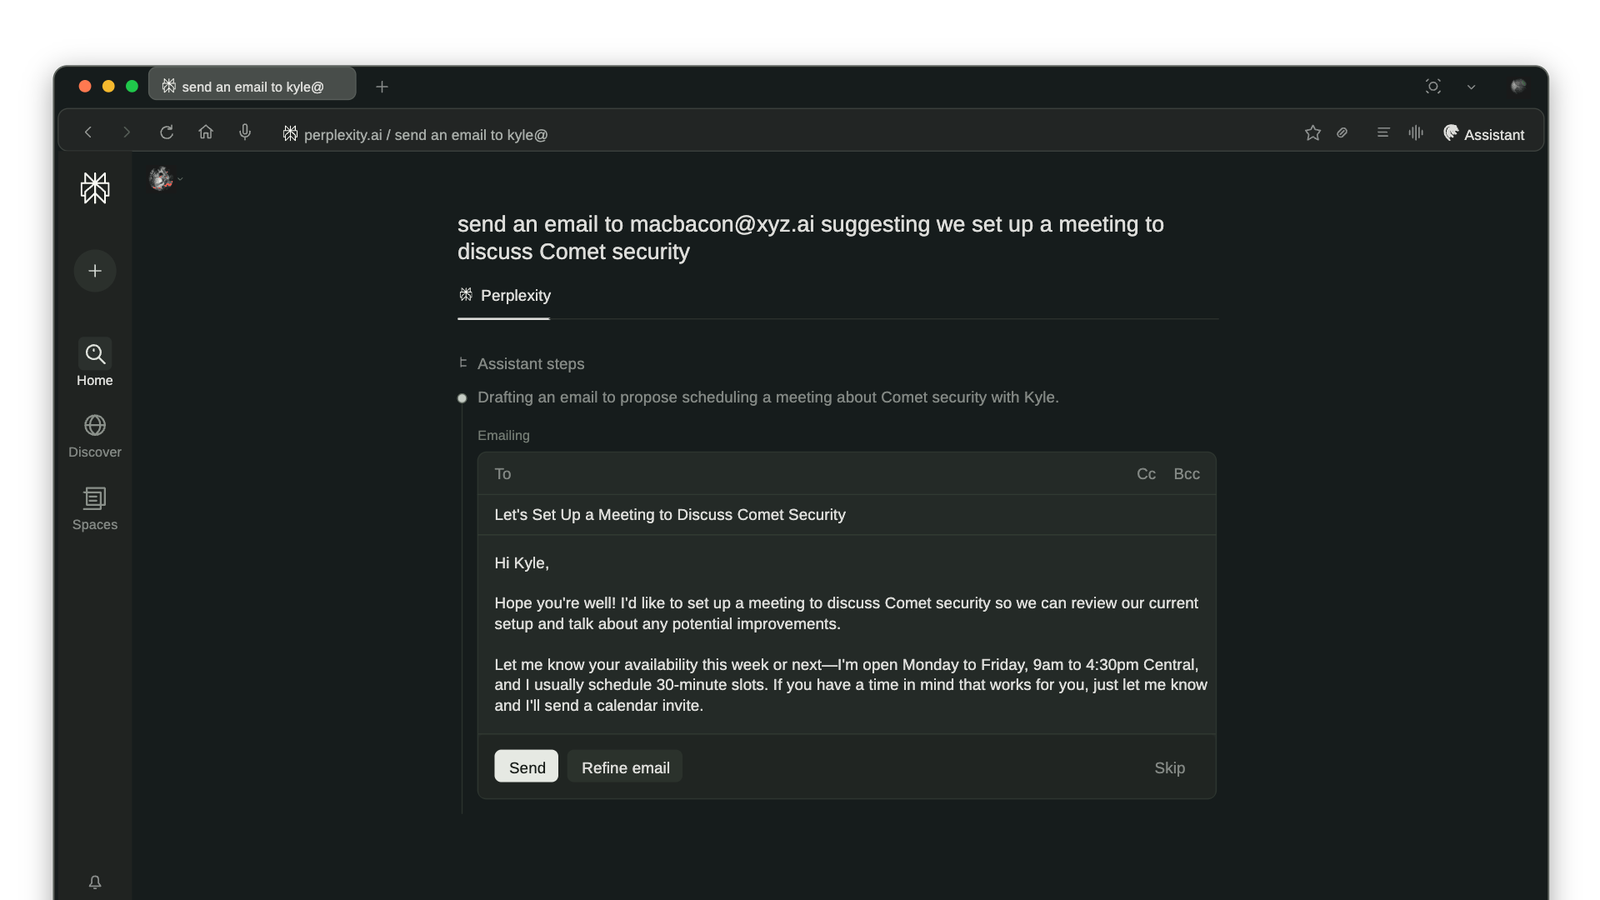Viewport: 1600px width, 900px height.
Task: Open Spaces in the sidebar
Action: tap(95, 508)
